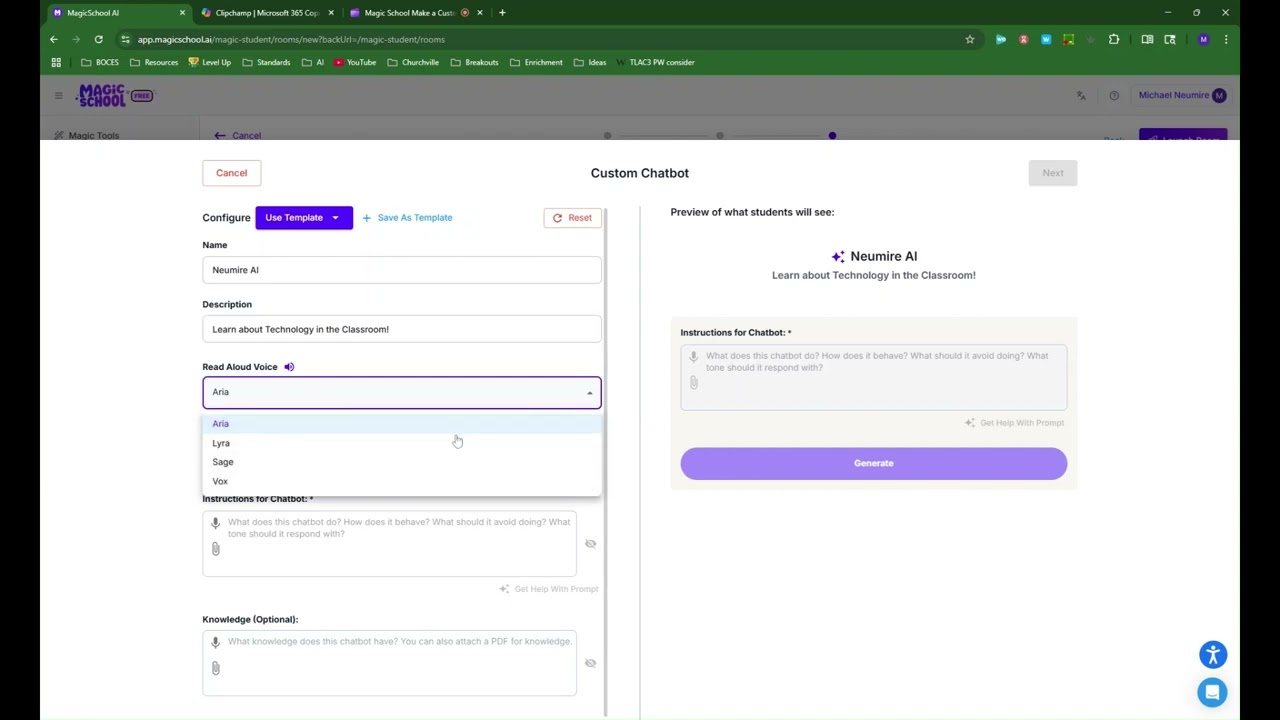
Task: Open the Level Up bookmarks folder
Action: [210, 62]
